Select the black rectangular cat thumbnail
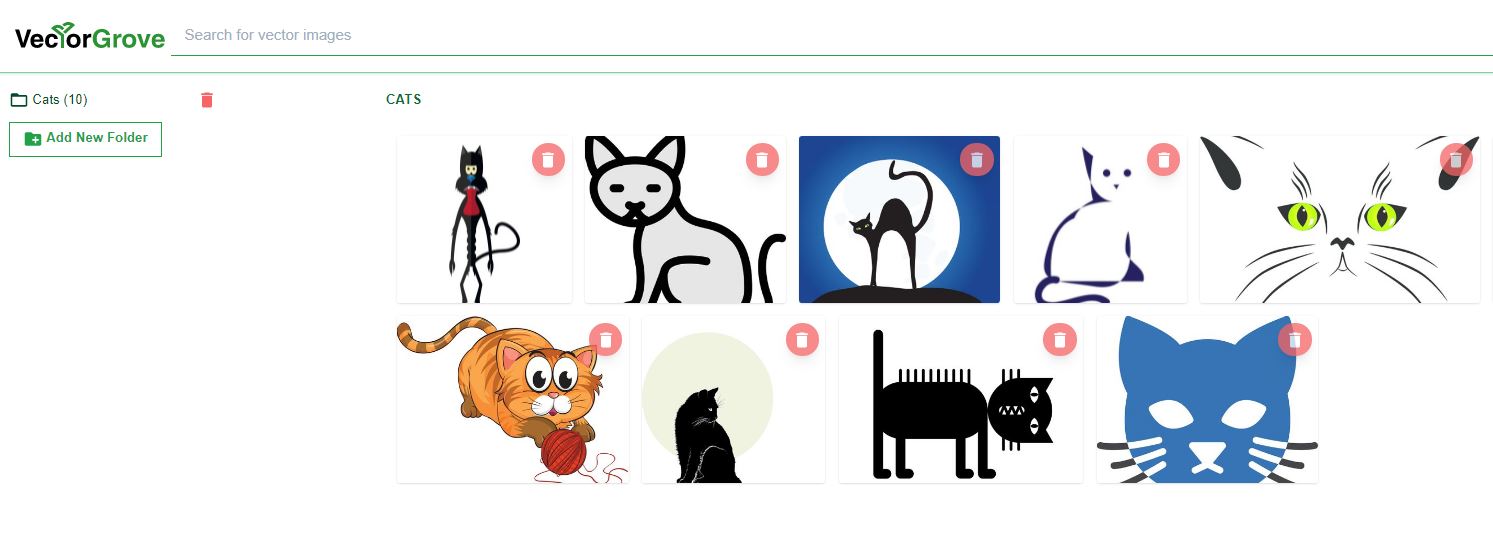This screenshot has height=542, width=1493. point(961,400)
